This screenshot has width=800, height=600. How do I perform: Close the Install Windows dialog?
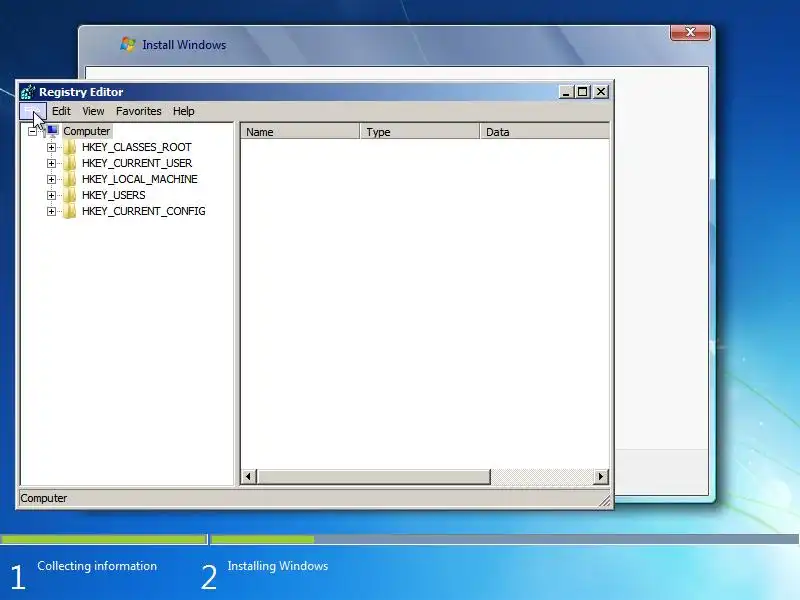click(690, 32)
